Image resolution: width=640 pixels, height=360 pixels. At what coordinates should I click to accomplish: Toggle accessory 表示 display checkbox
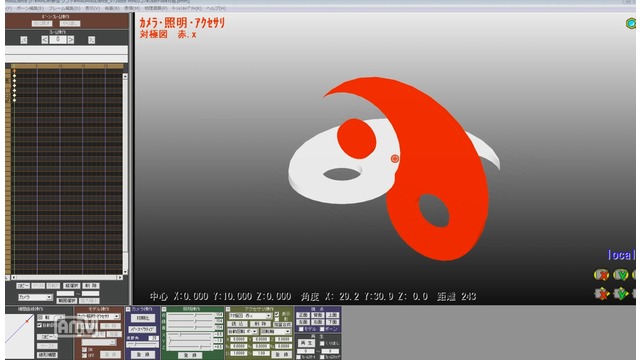[x=277, y=313]
